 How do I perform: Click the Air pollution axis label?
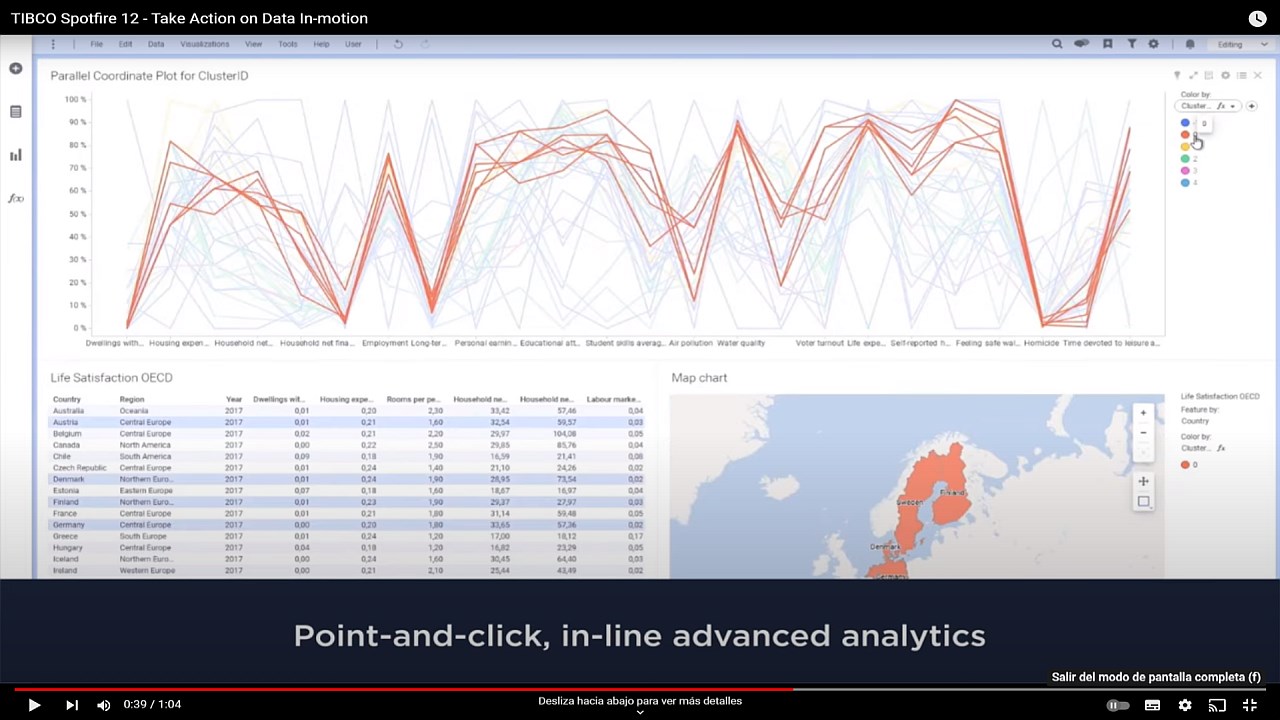[690, 343]
